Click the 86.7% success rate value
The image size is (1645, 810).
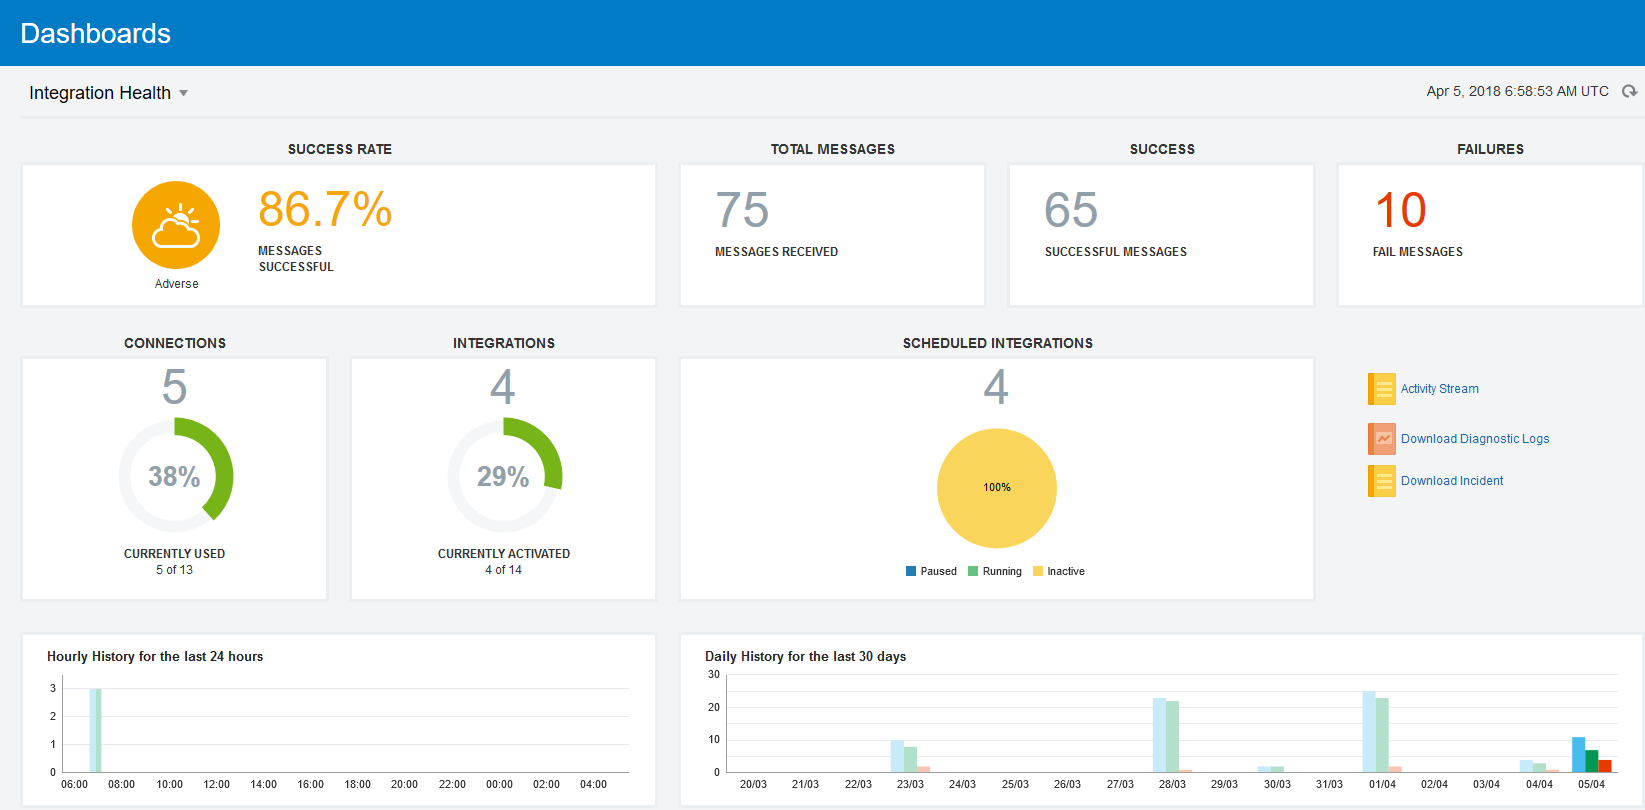(325, 210)
